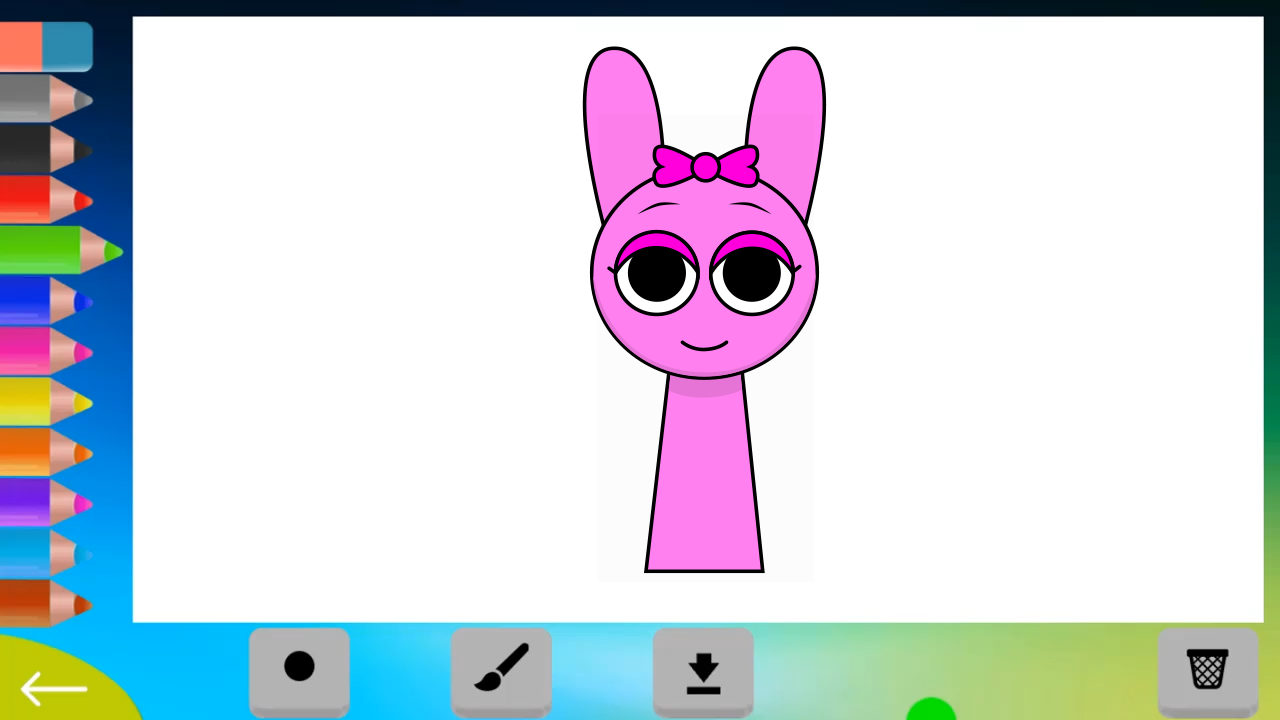The width and height of the screenshot is (1280, 720).
Task: Clear the canvas using the trash can
Action: pos(1207,670)
